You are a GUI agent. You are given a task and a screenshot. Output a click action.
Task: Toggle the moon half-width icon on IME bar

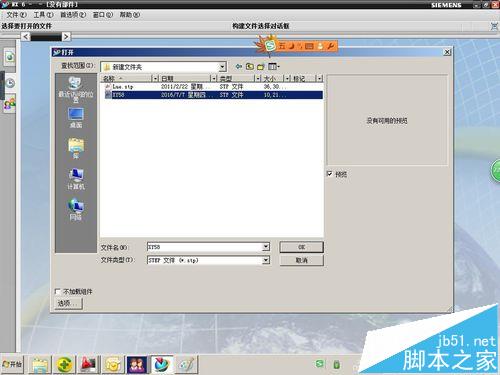click(x=292, y=46)
